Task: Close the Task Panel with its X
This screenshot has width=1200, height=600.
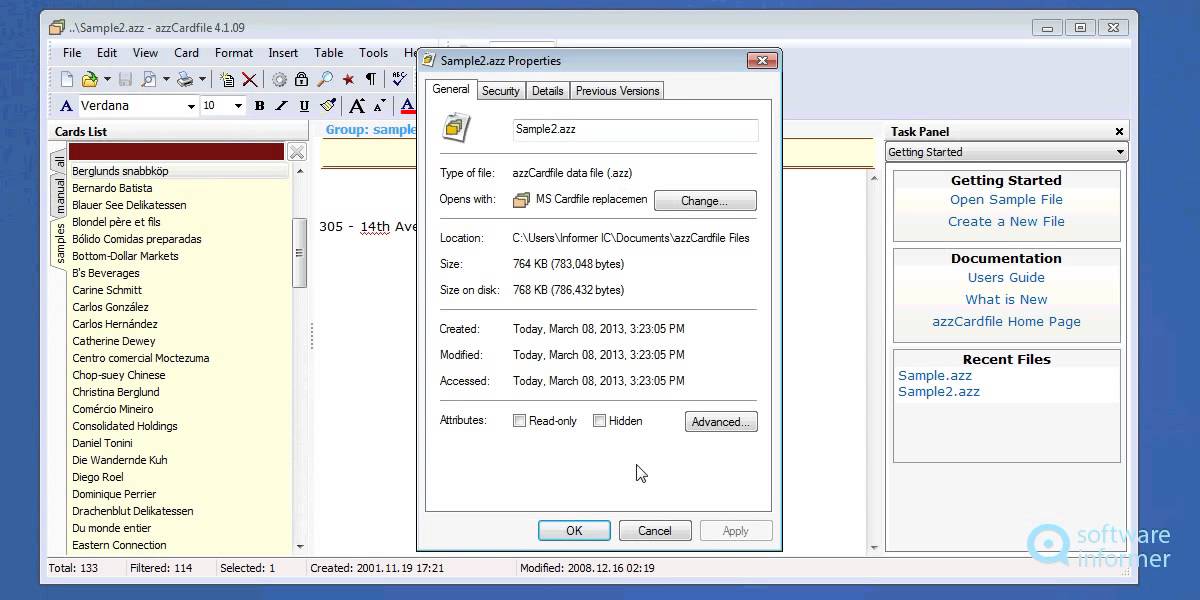Action: [x=1119, y=131]
